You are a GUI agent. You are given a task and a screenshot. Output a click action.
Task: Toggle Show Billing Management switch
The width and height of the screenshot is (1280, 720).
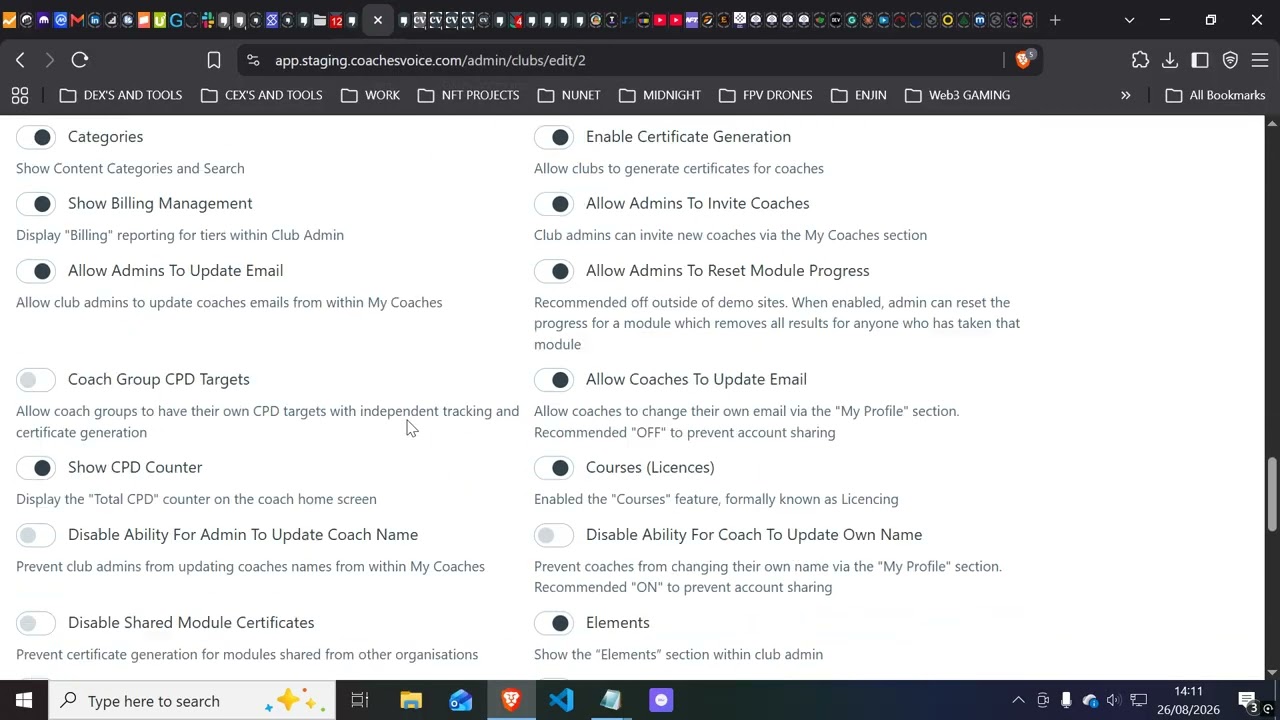coord(36,204)
